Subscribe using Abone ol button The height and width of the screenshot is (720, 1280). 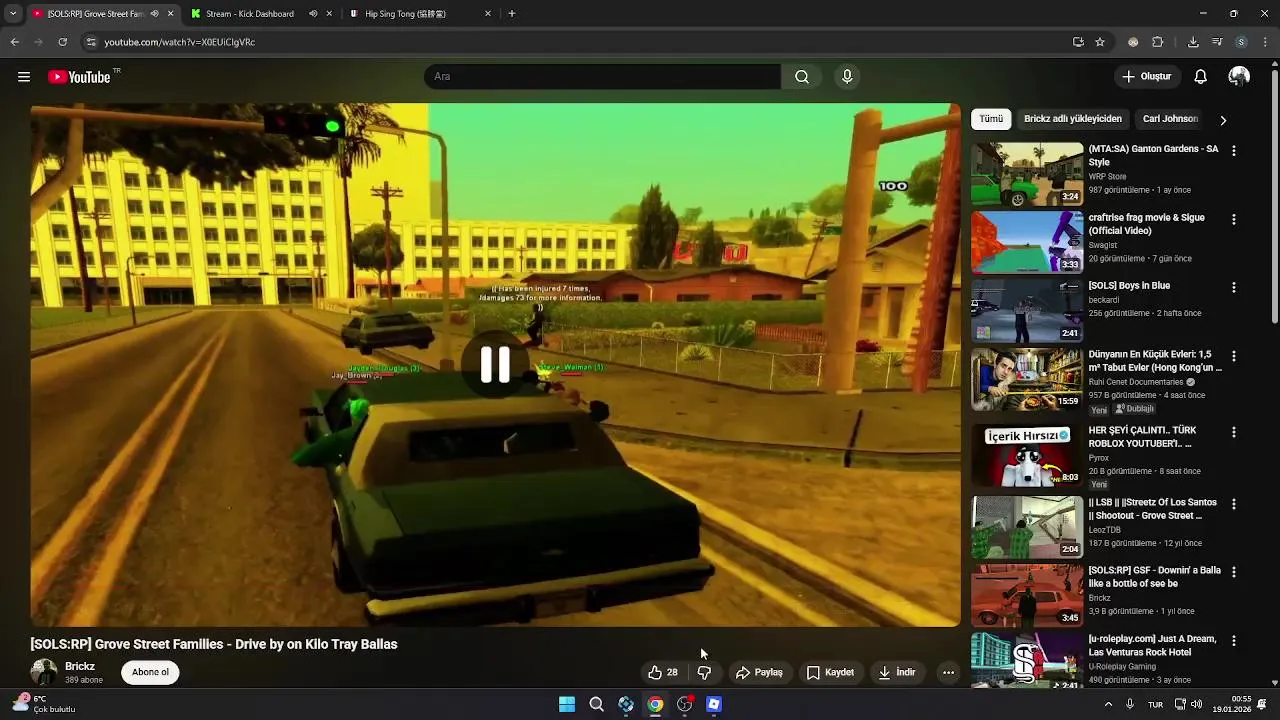coord(150,672)
